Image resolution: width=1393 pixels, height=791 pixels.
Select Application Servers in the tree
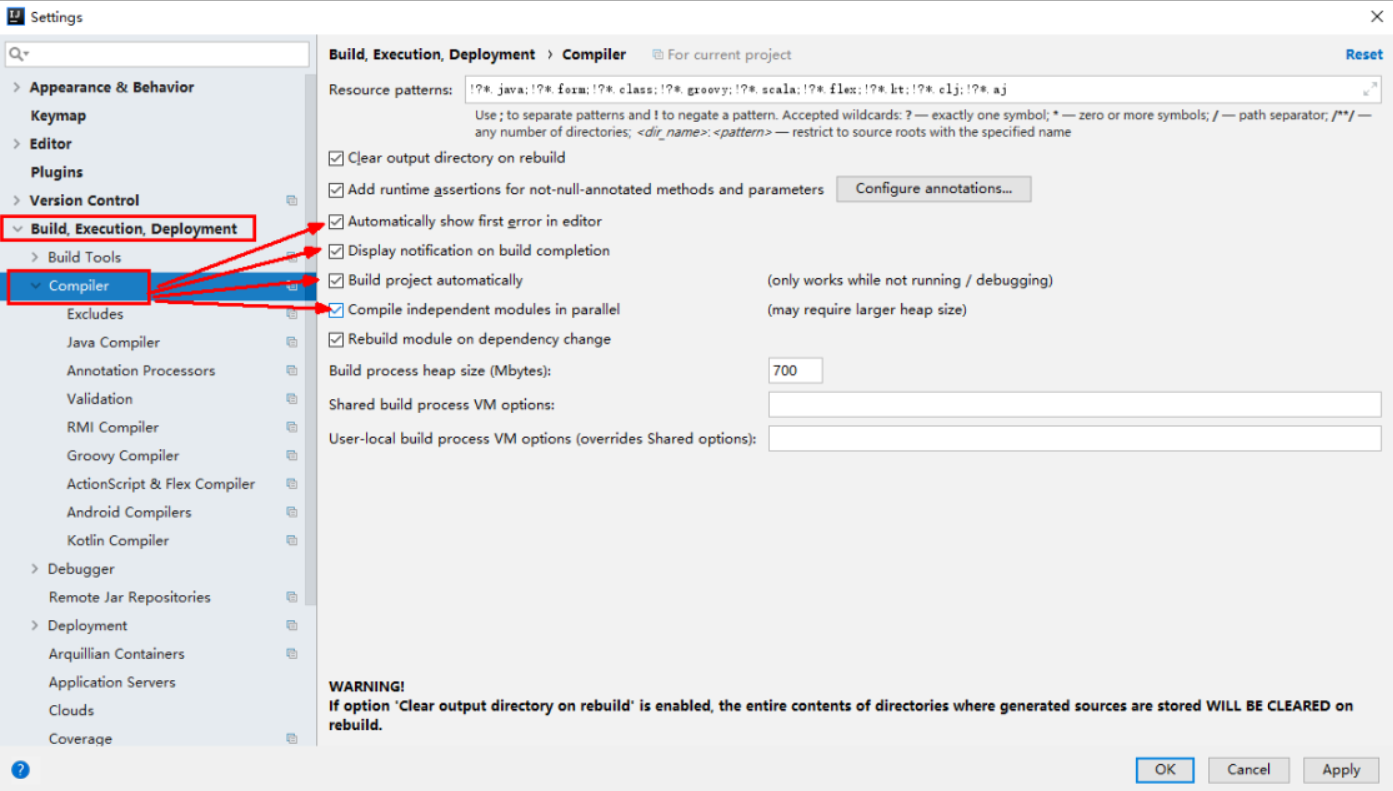[112, 682]
